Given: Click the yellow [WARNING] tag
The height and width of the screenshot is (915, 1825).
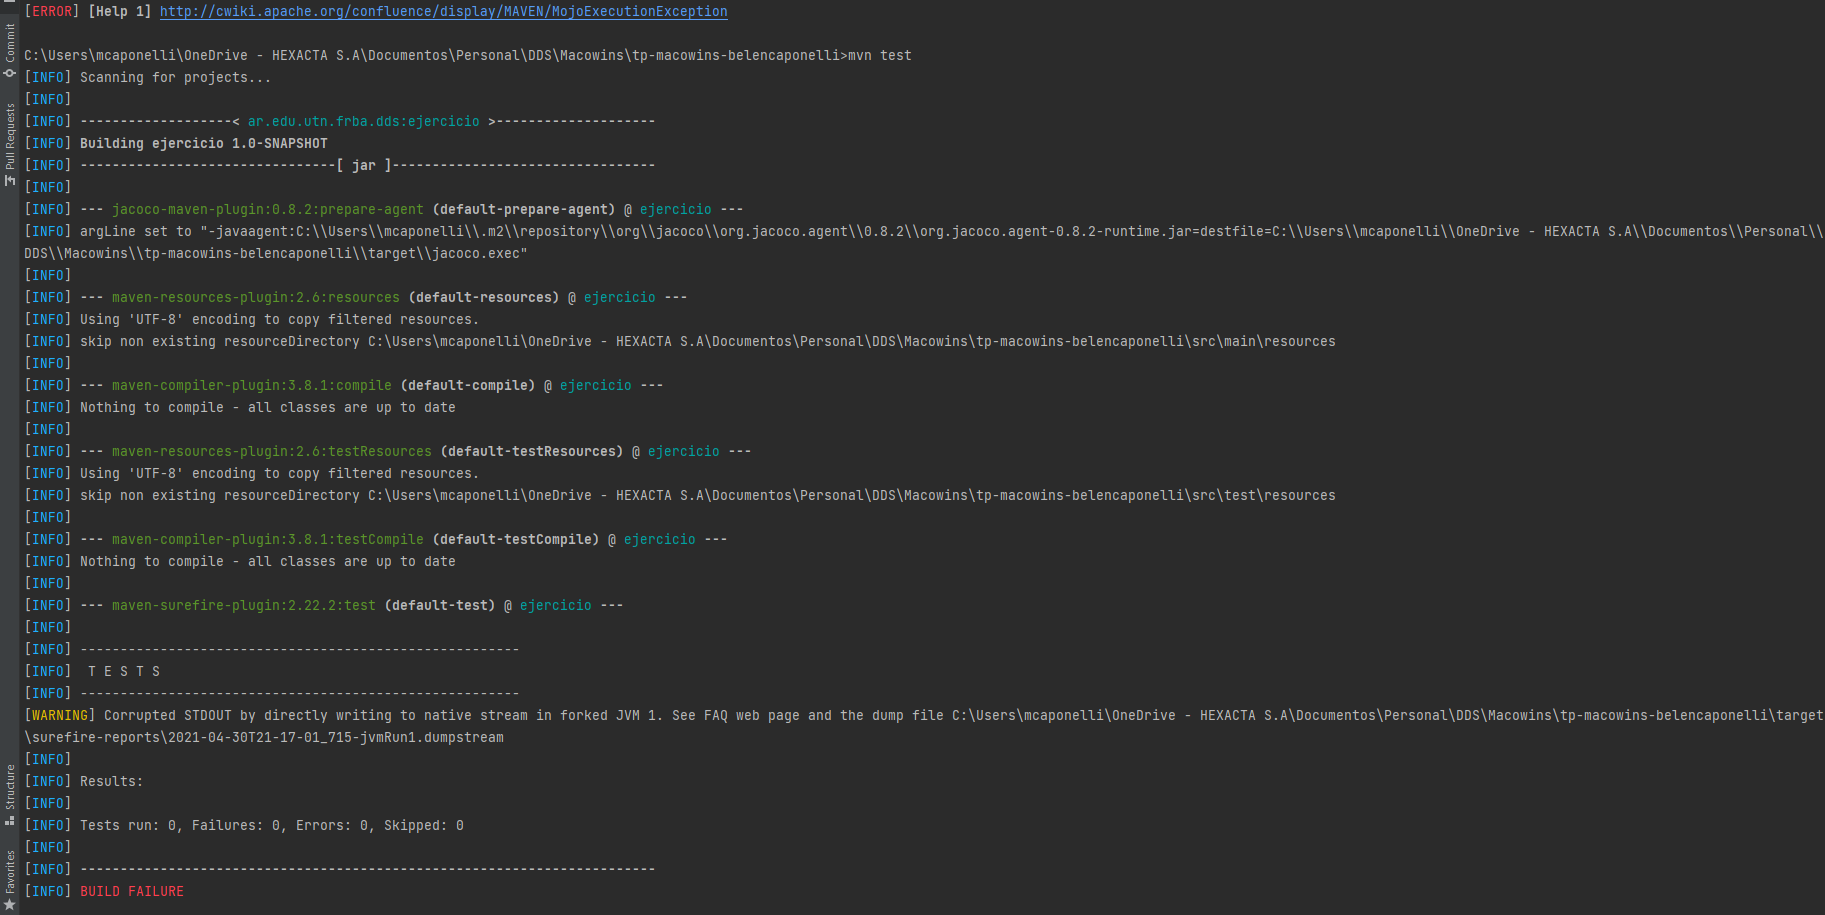Looking at the screenshot, I should point(59,716).
